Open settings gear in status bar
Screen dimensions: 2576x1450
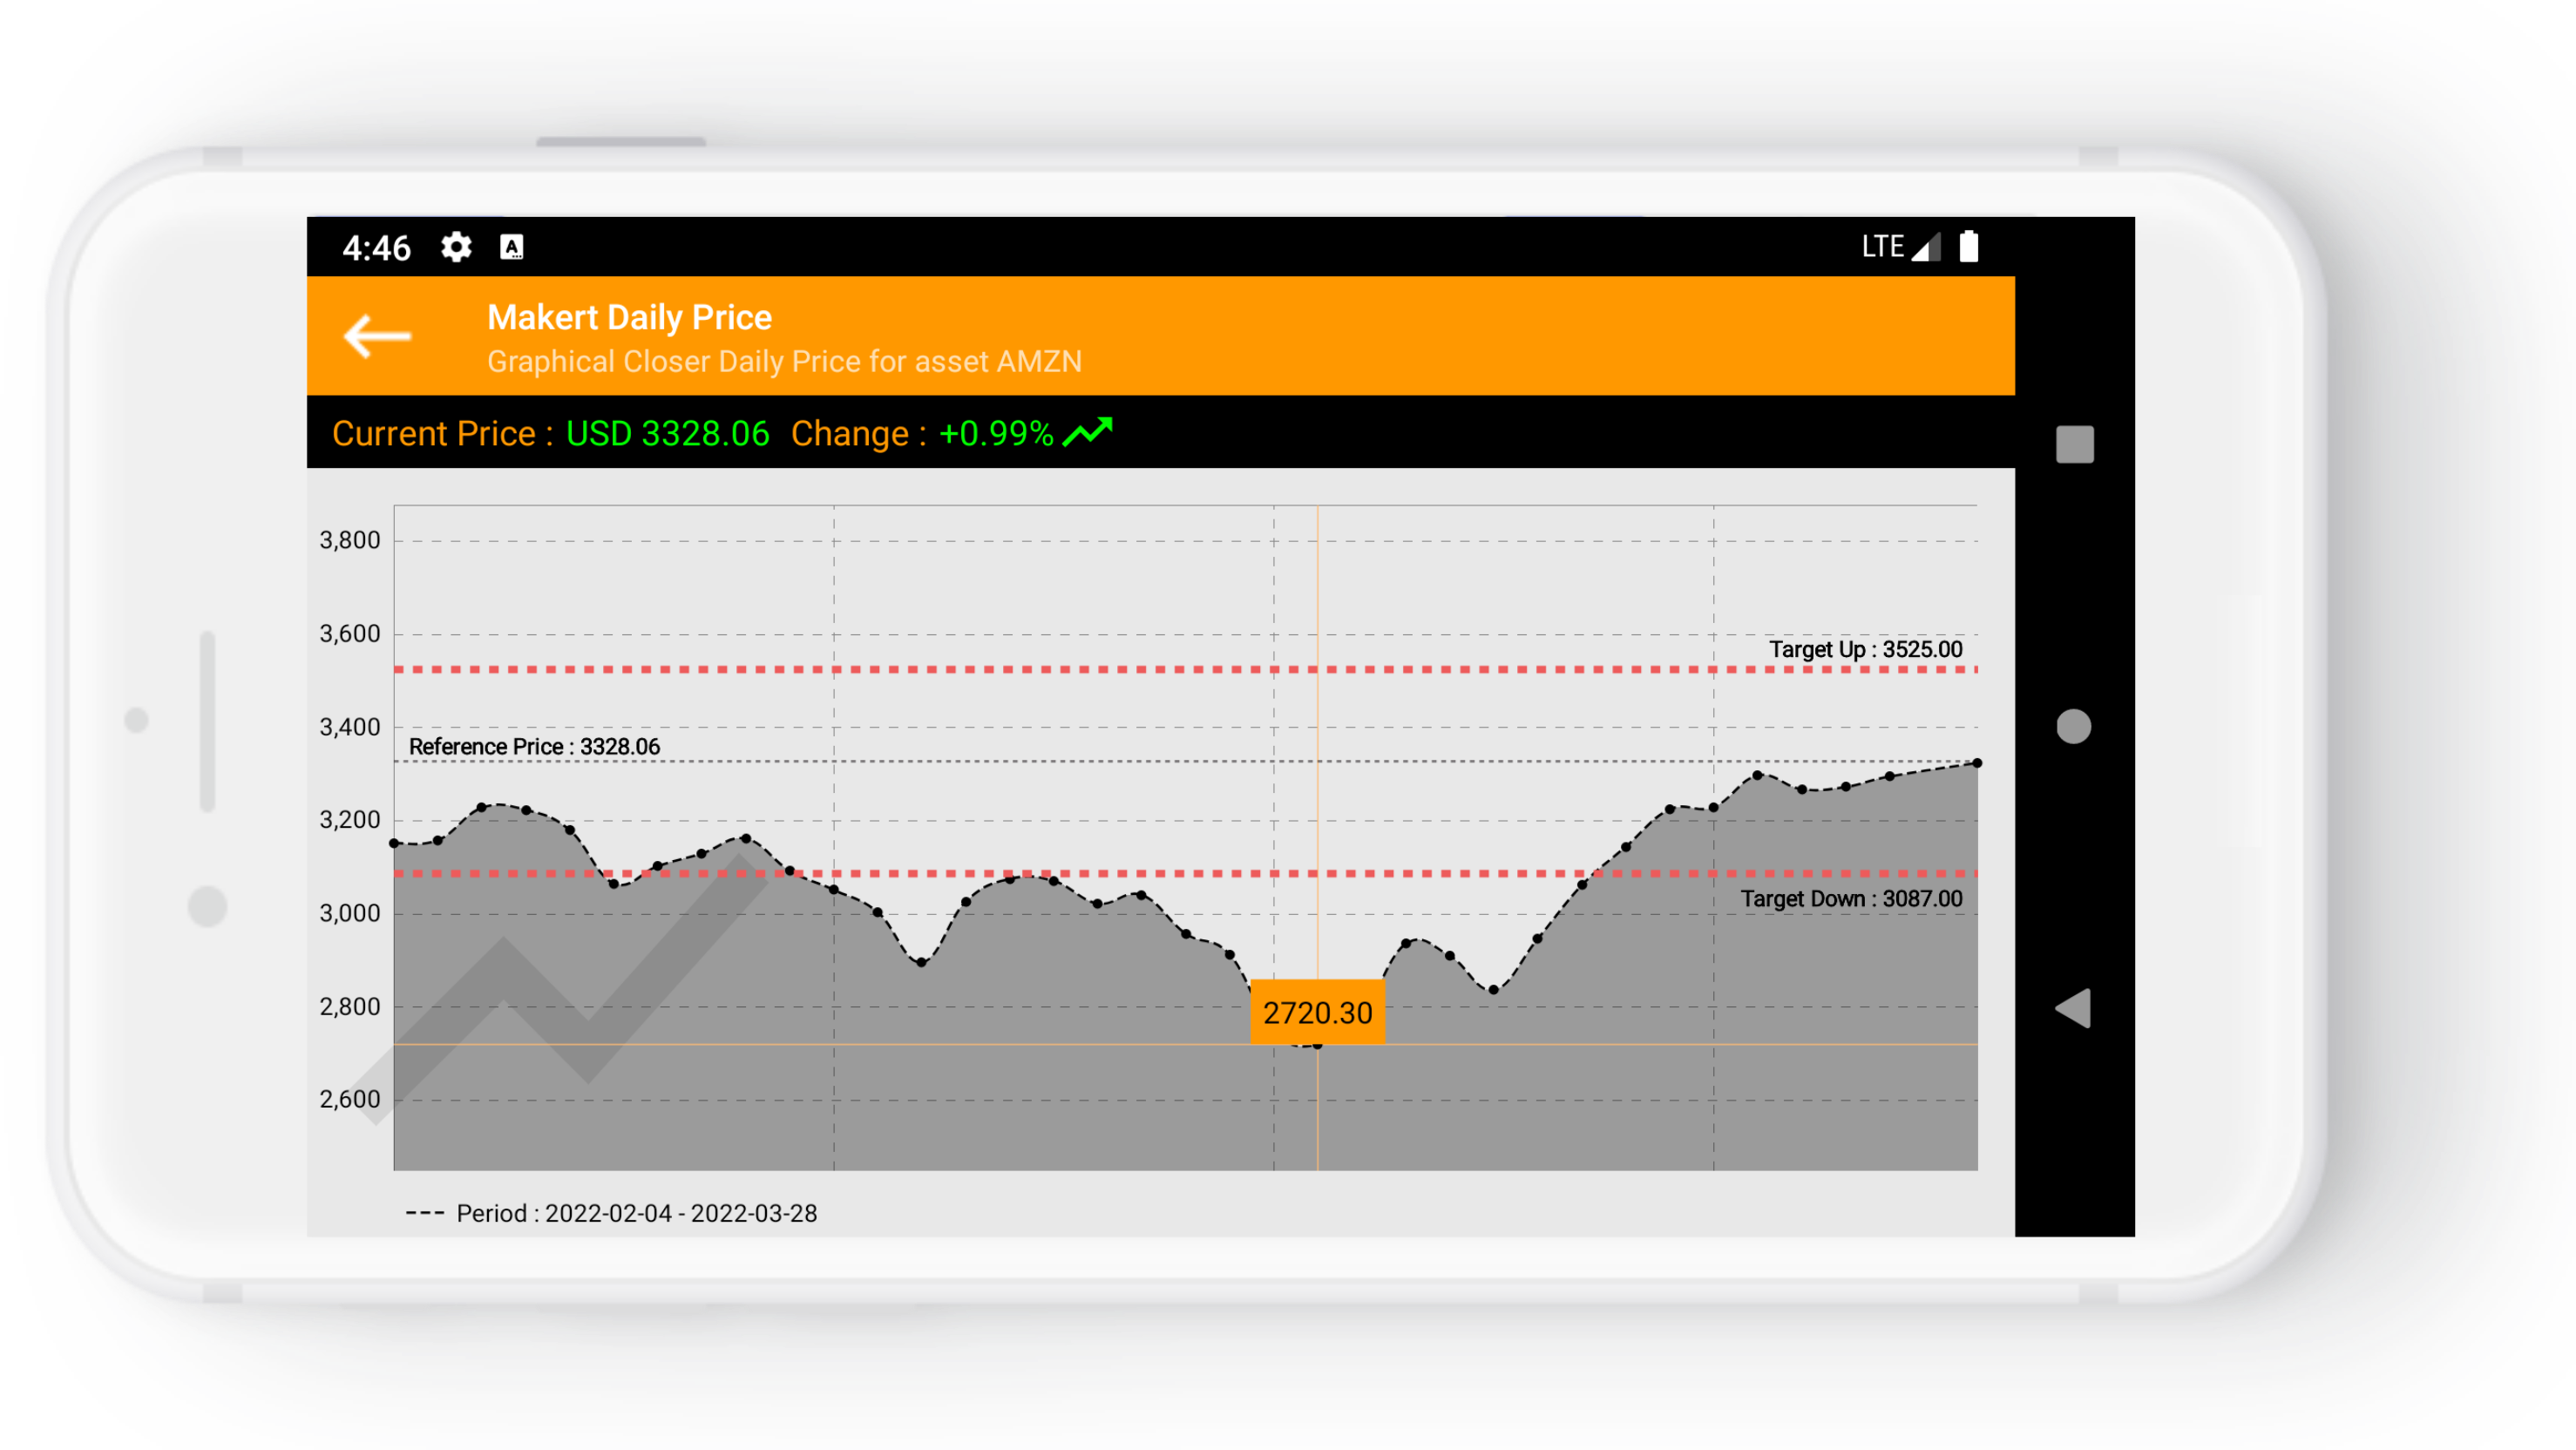(x=456, y=247)
